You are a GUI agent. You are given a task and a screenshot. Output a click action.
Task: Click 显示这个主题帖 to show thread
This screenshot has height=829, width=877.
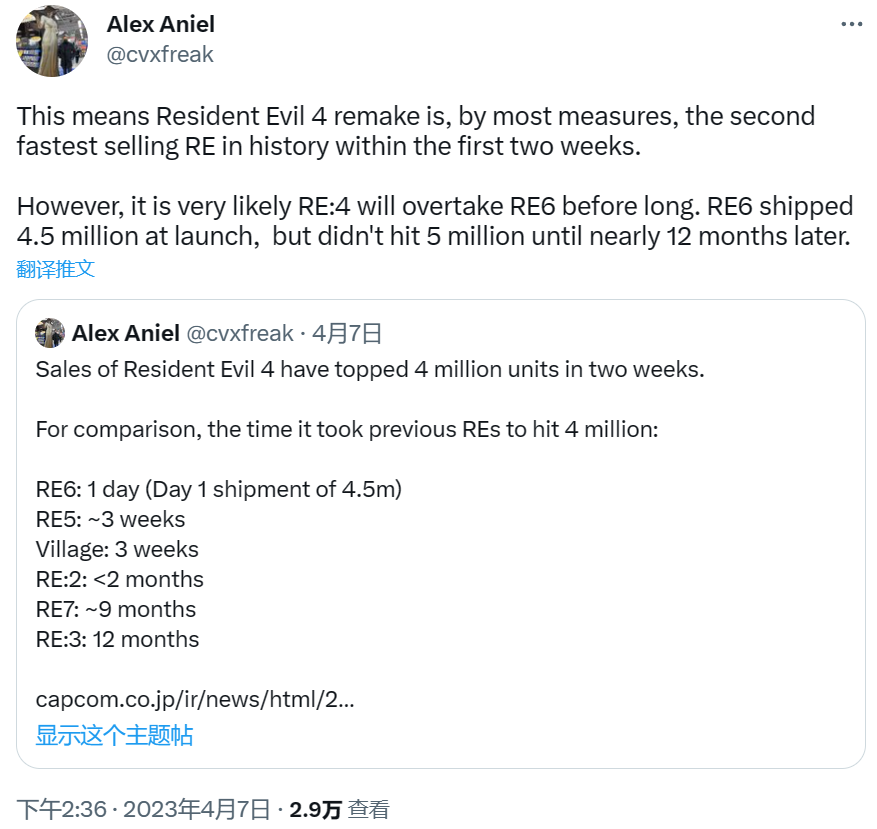[114, 735]
